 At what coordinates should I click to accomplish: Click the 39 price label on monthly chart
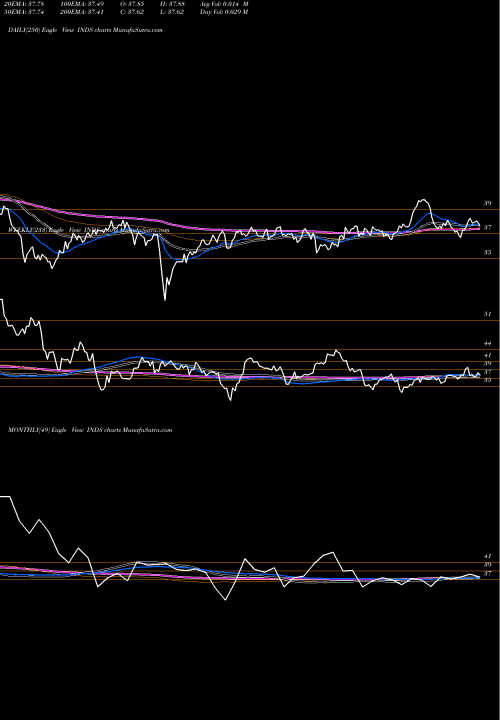(488, 565)
